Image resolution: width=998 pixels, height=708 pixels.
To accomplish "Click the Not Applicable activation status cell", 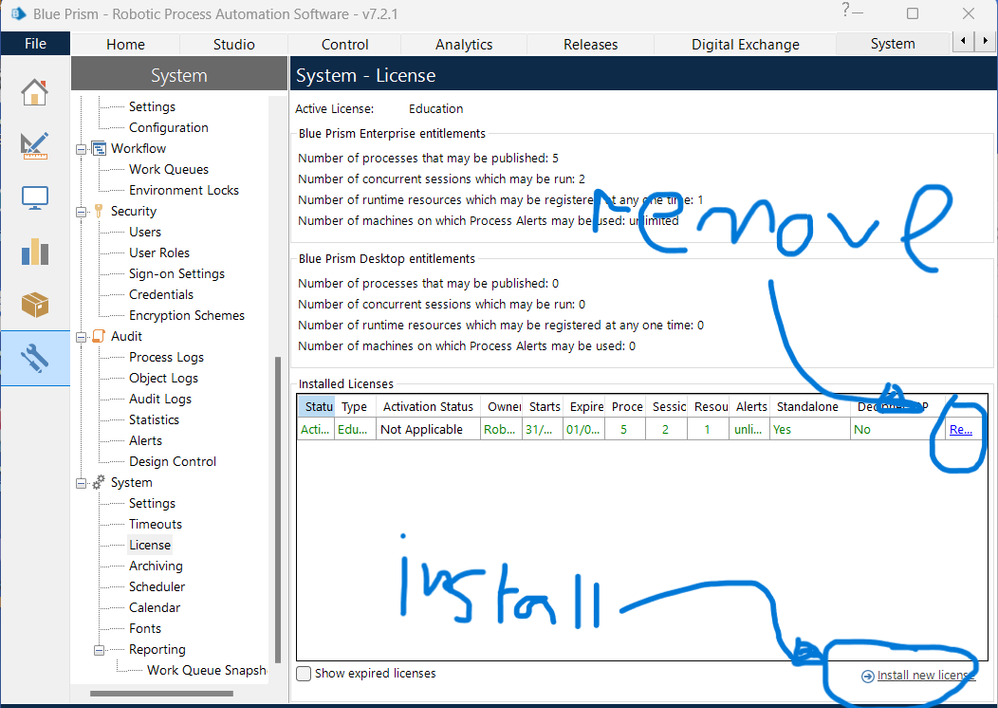I will tap(428, 430).
